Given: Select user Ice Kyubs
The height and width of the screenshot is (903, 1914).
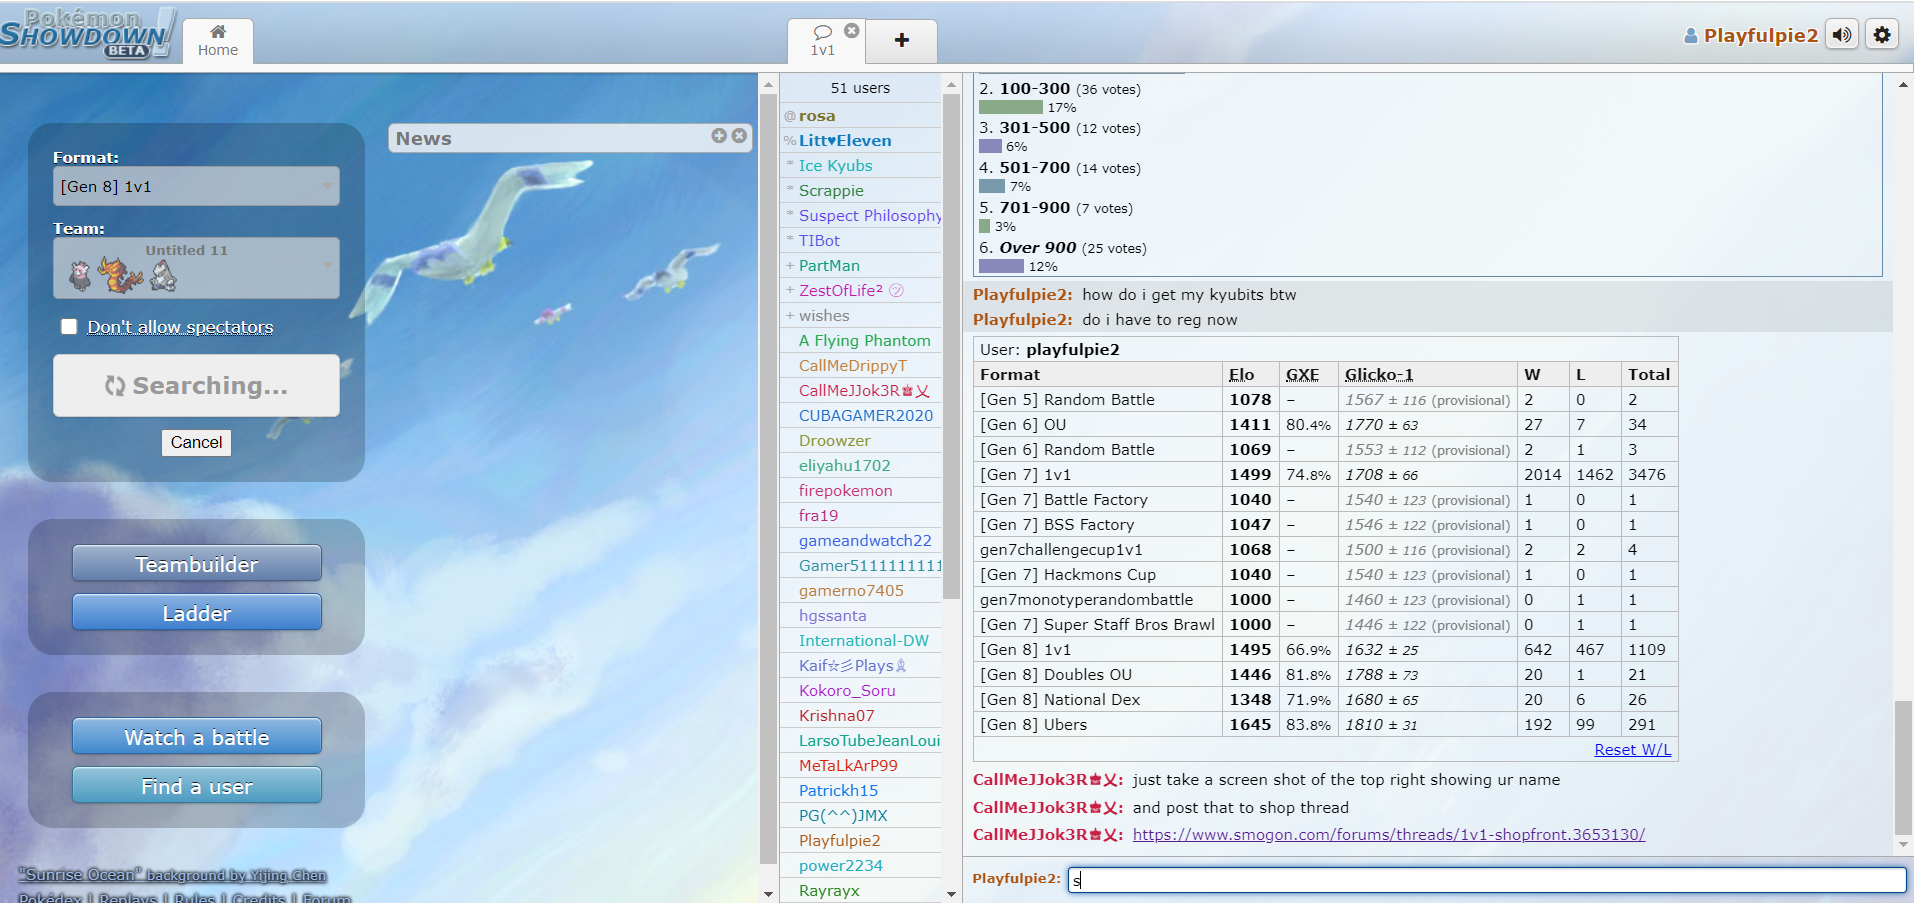Looking at the screenshot, I should (860, 166).
